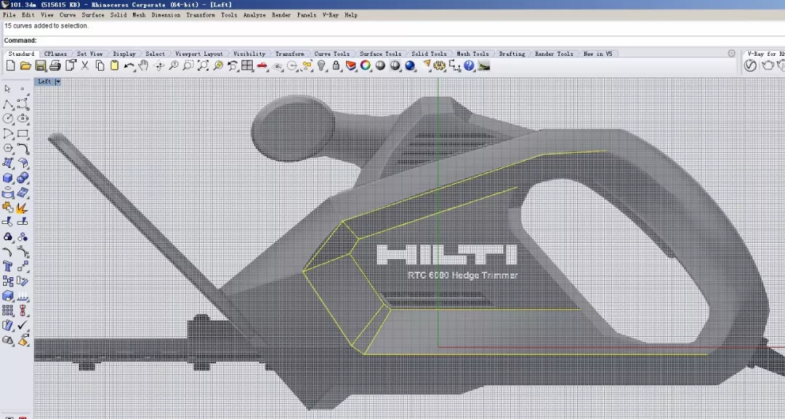Toggle the padlock lock objects icon
Image resolution: width=785 pixels, height=419 pixels.
[x=337, y=66]
